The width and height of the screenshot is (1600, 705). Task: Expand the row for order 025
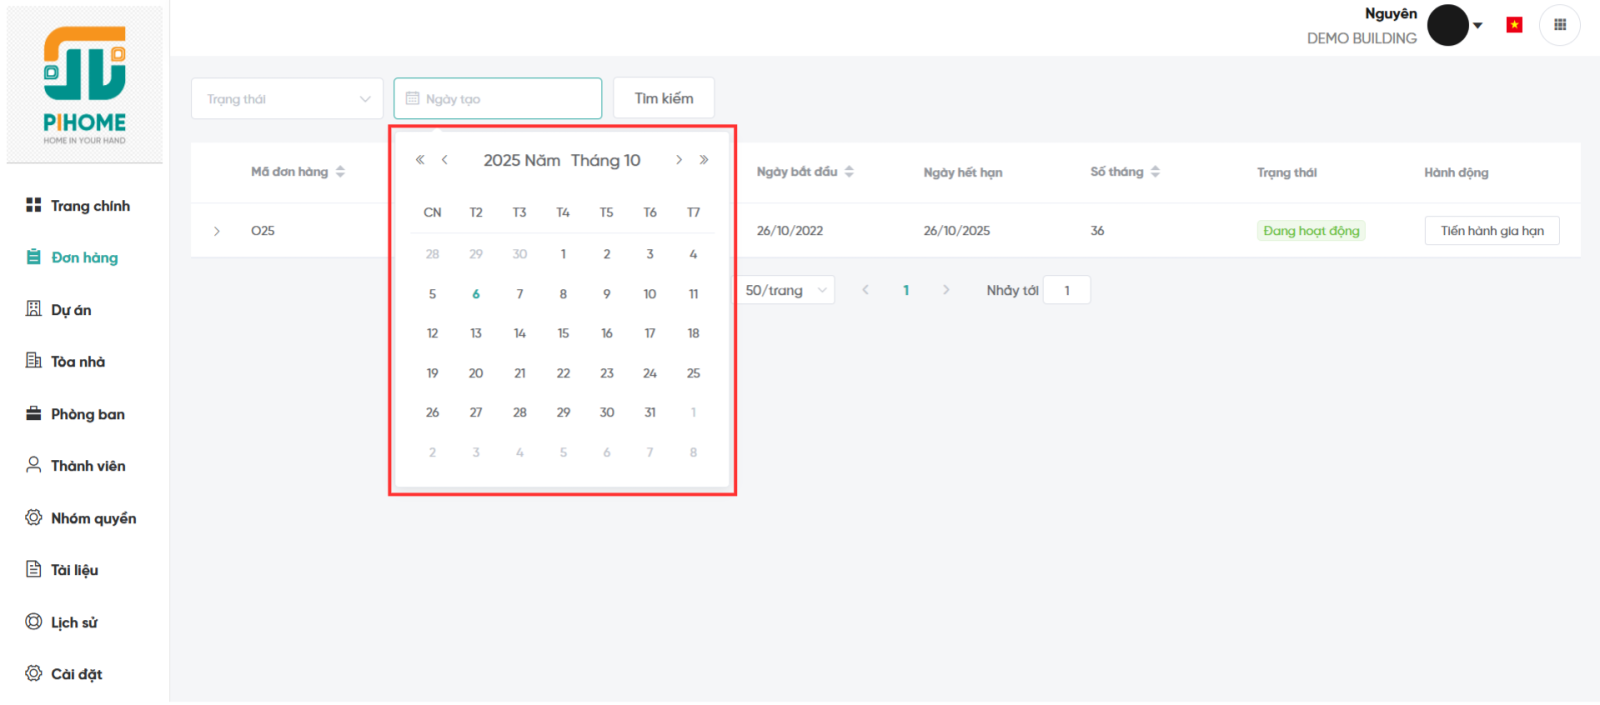point(217,231)
